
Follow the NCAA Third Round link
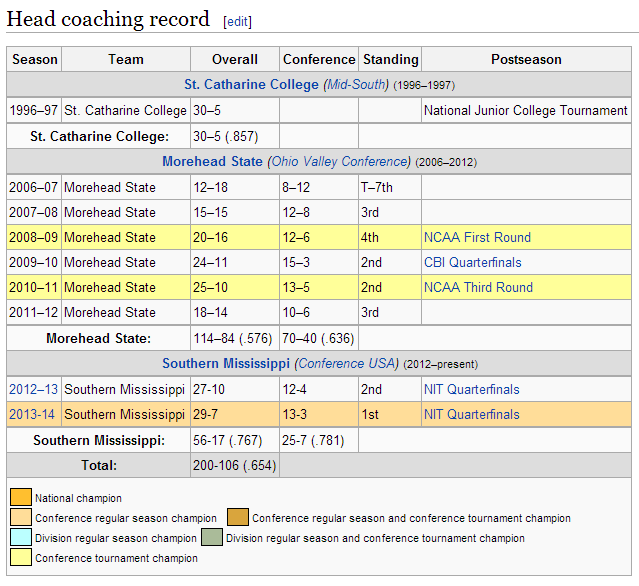pos(478,287)
